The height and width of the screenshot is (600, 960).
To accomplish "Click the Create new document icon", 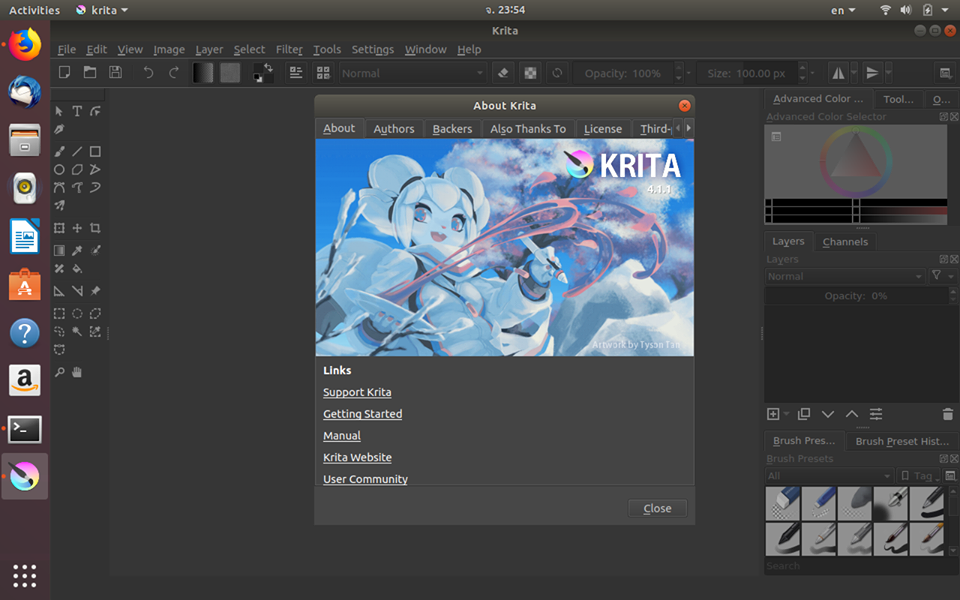I will (64, 72).
